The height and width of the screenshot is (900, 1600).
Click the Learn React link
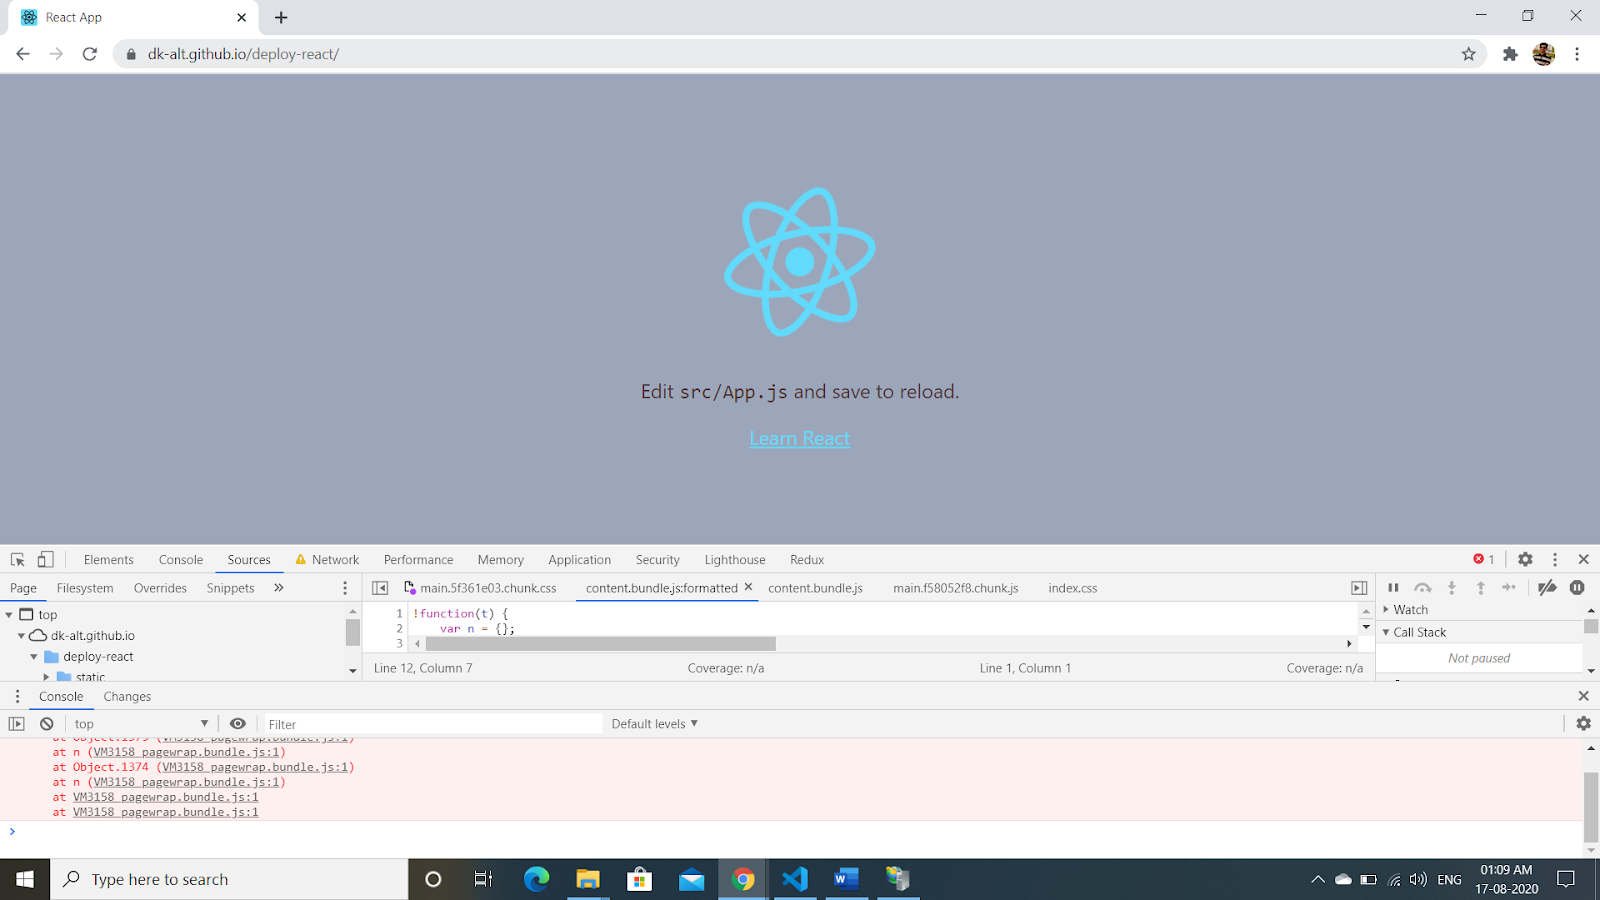pyautogui.click(x=799, y=438)
